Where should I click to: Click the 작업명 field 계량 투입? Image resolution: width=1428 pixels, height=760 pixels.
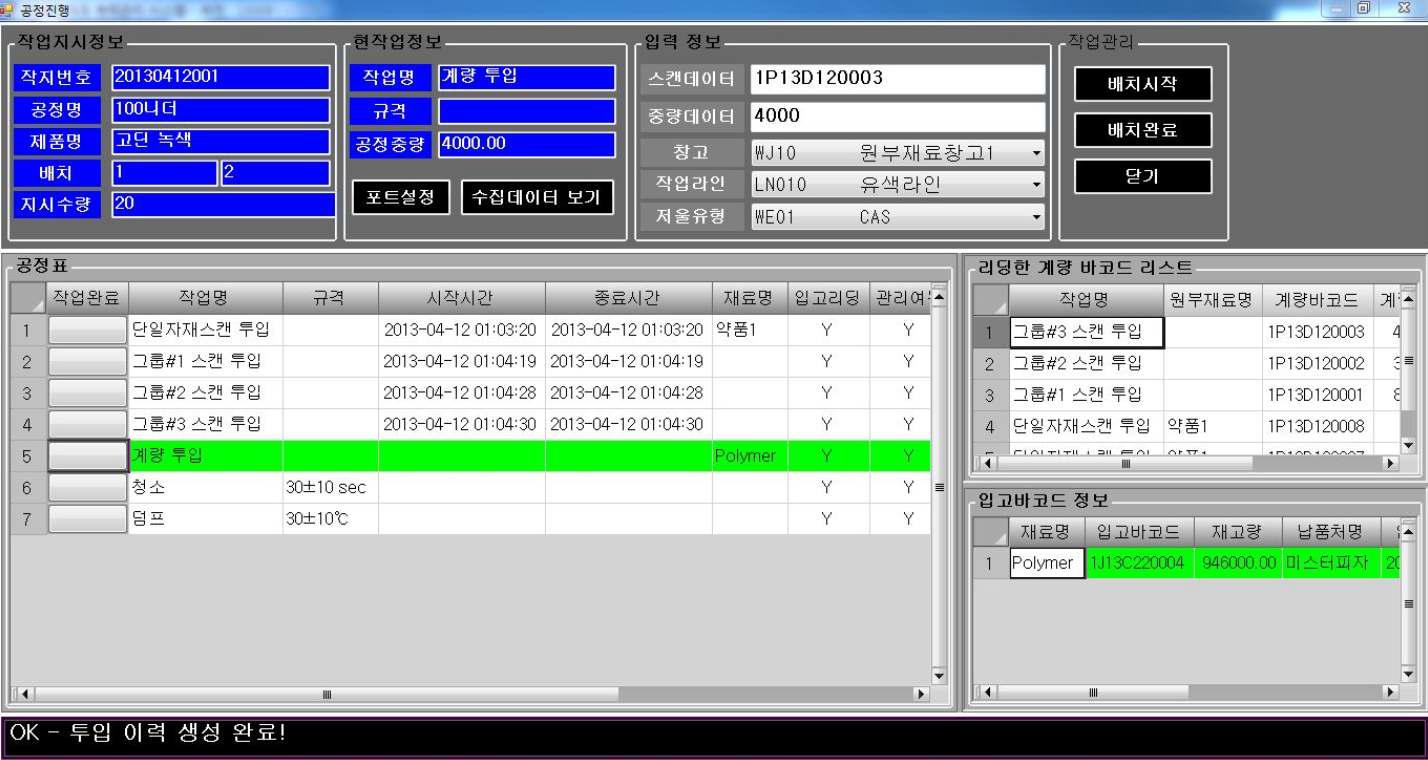click(x=527, y=77)
